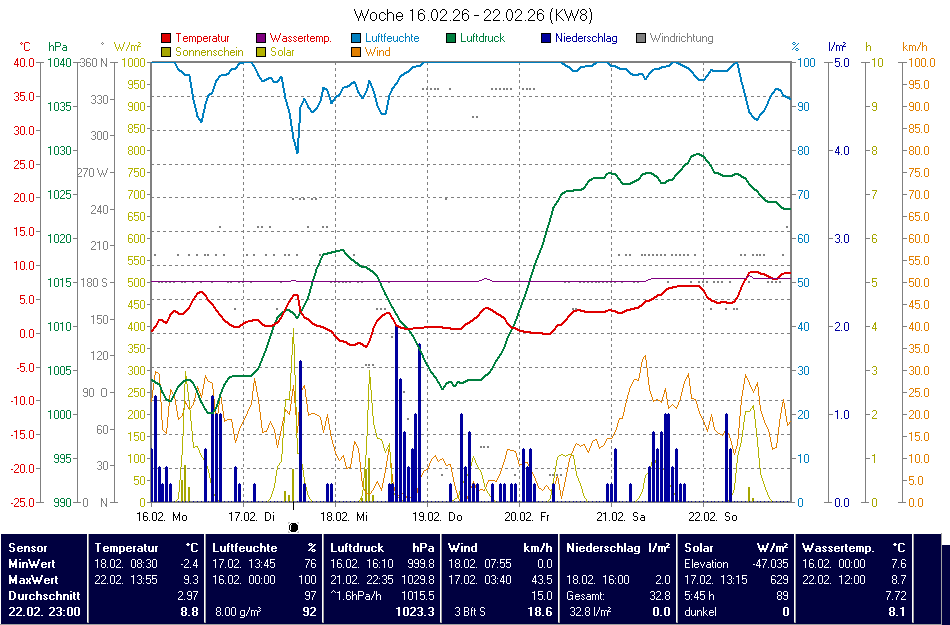The width and height of the screenshot is (950, 625).
Task: Click the purple Wassertemp. legend swatch
Action: (x=262, y=38)
